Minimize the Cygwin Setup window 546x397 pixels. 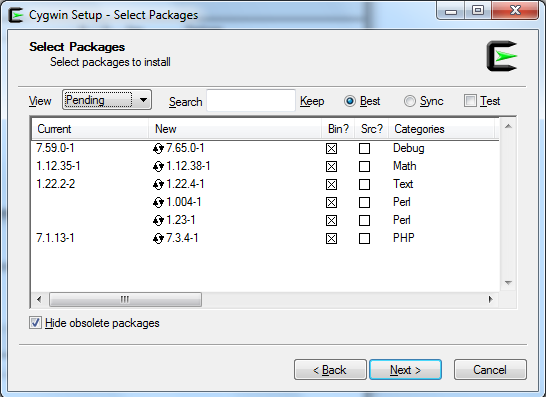451,11
